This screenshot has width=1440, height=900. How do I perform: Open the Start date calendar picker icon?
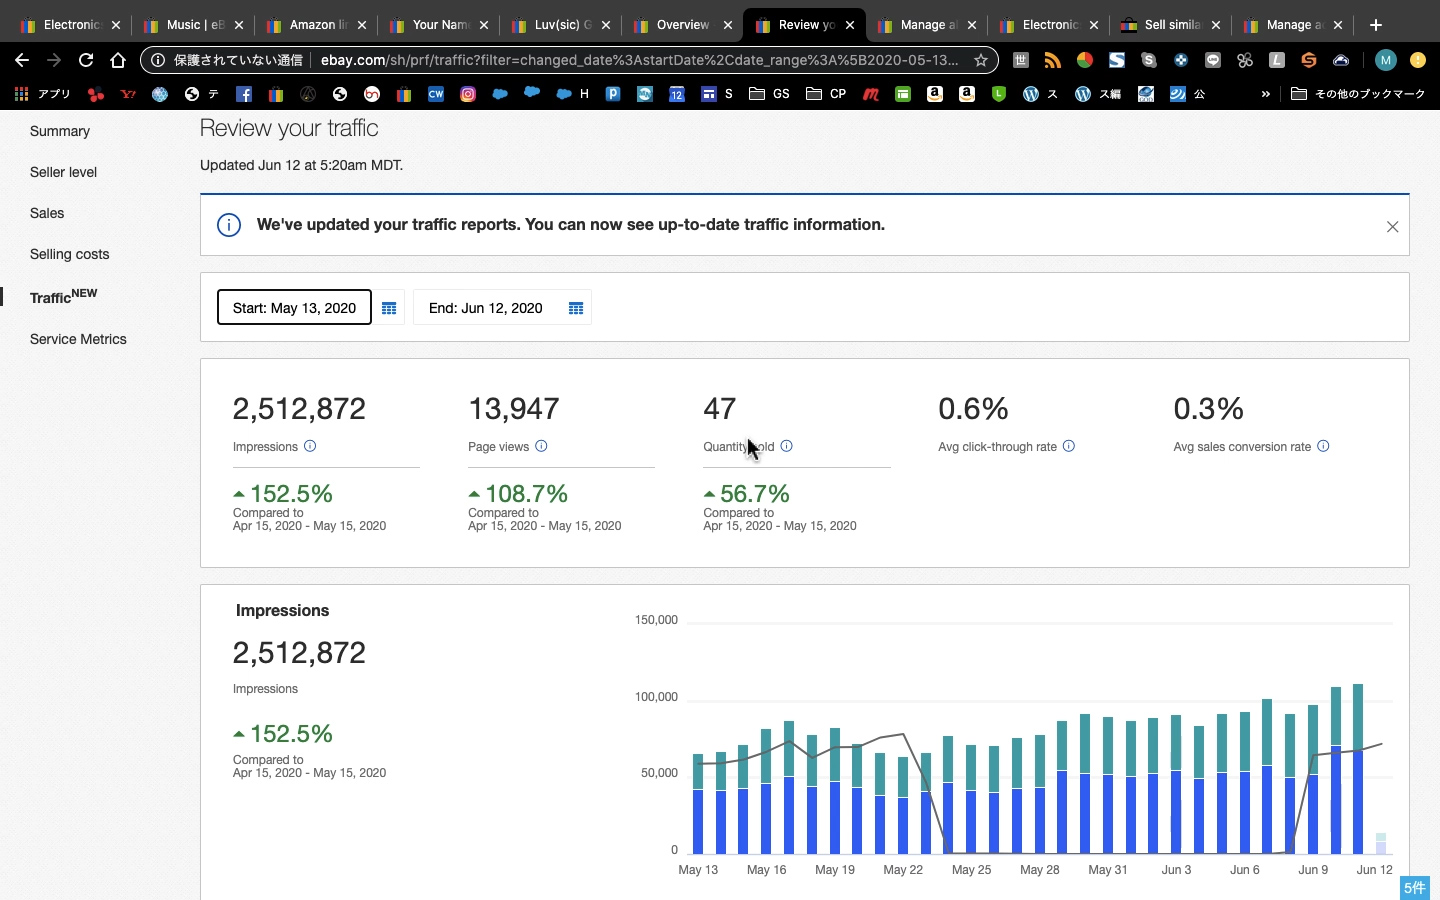point(389,308)
